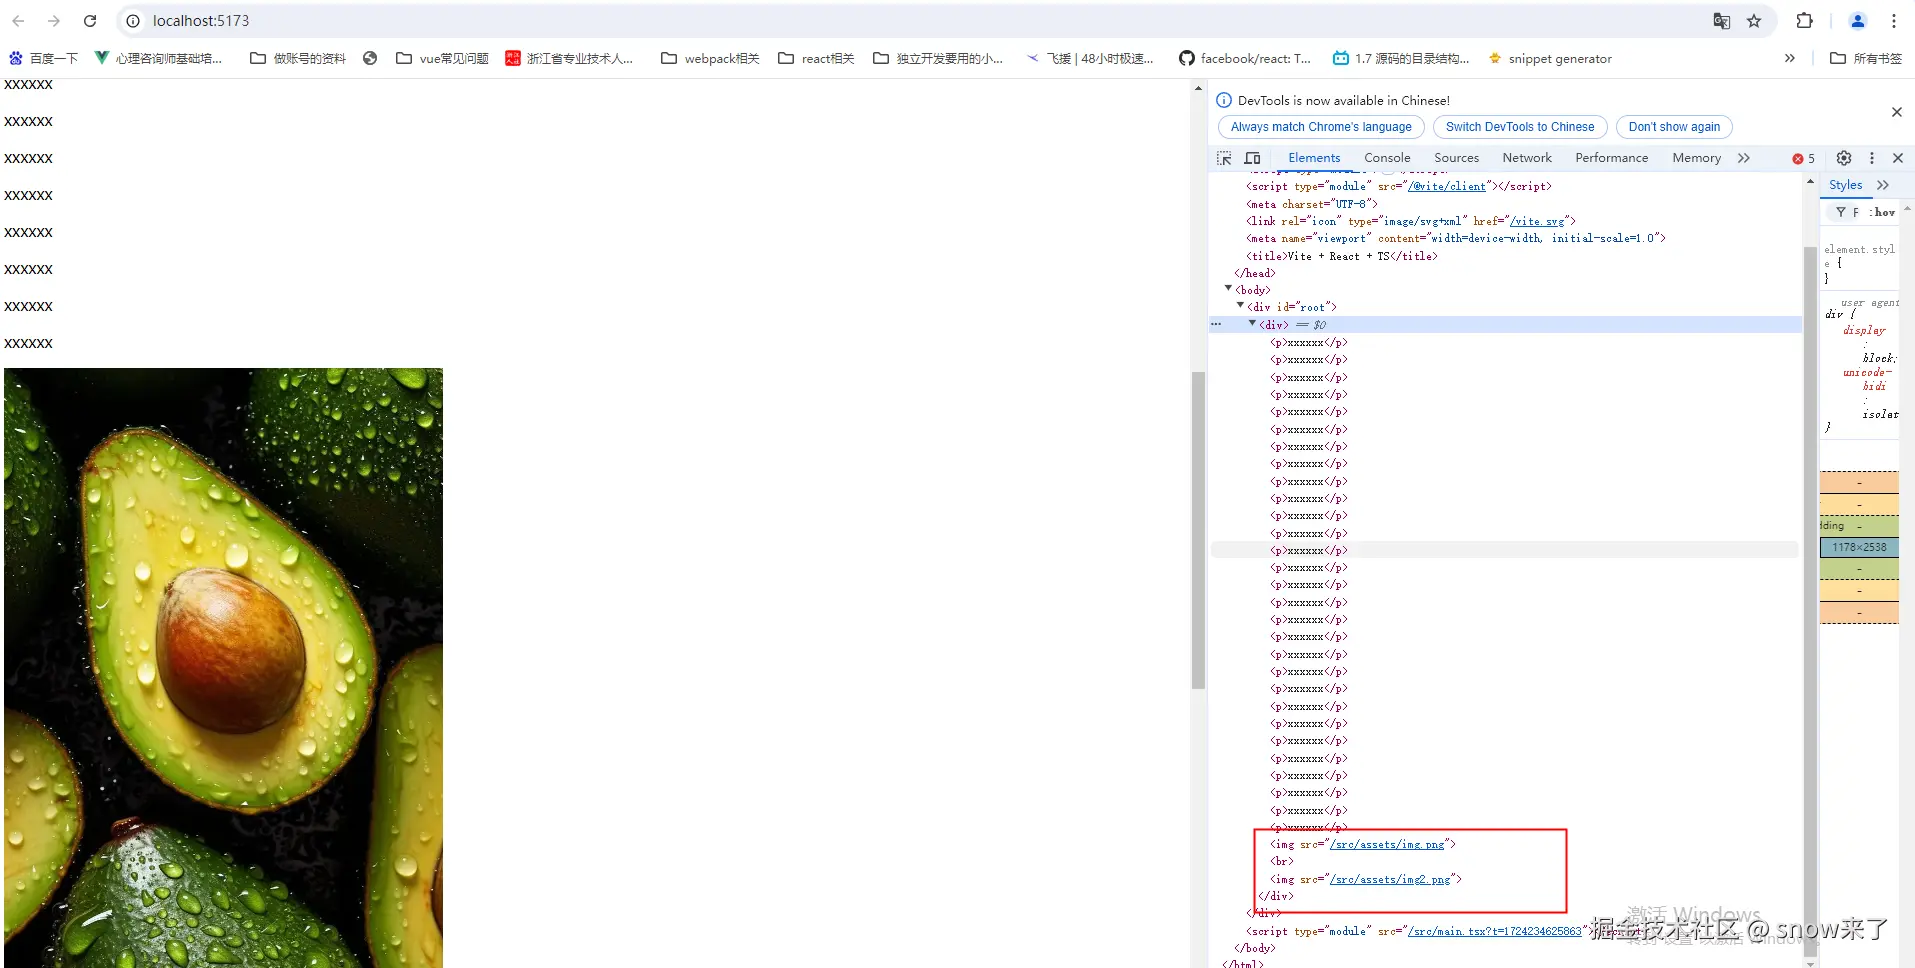Open the Chrome three-dot menu
Screen dimensions: 1915x968
(1894, 21)
